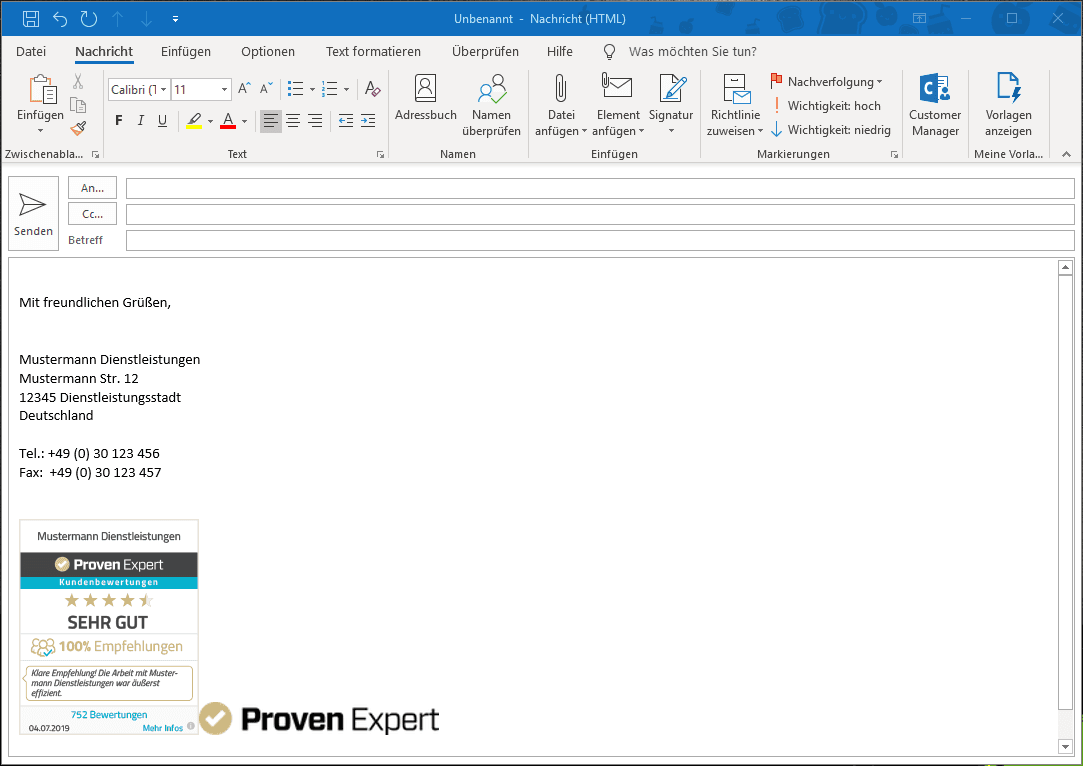The height and width of the screenshot is (766, 1083).
Task: Expand the Signatur dropdown
Action: [670, 131]
